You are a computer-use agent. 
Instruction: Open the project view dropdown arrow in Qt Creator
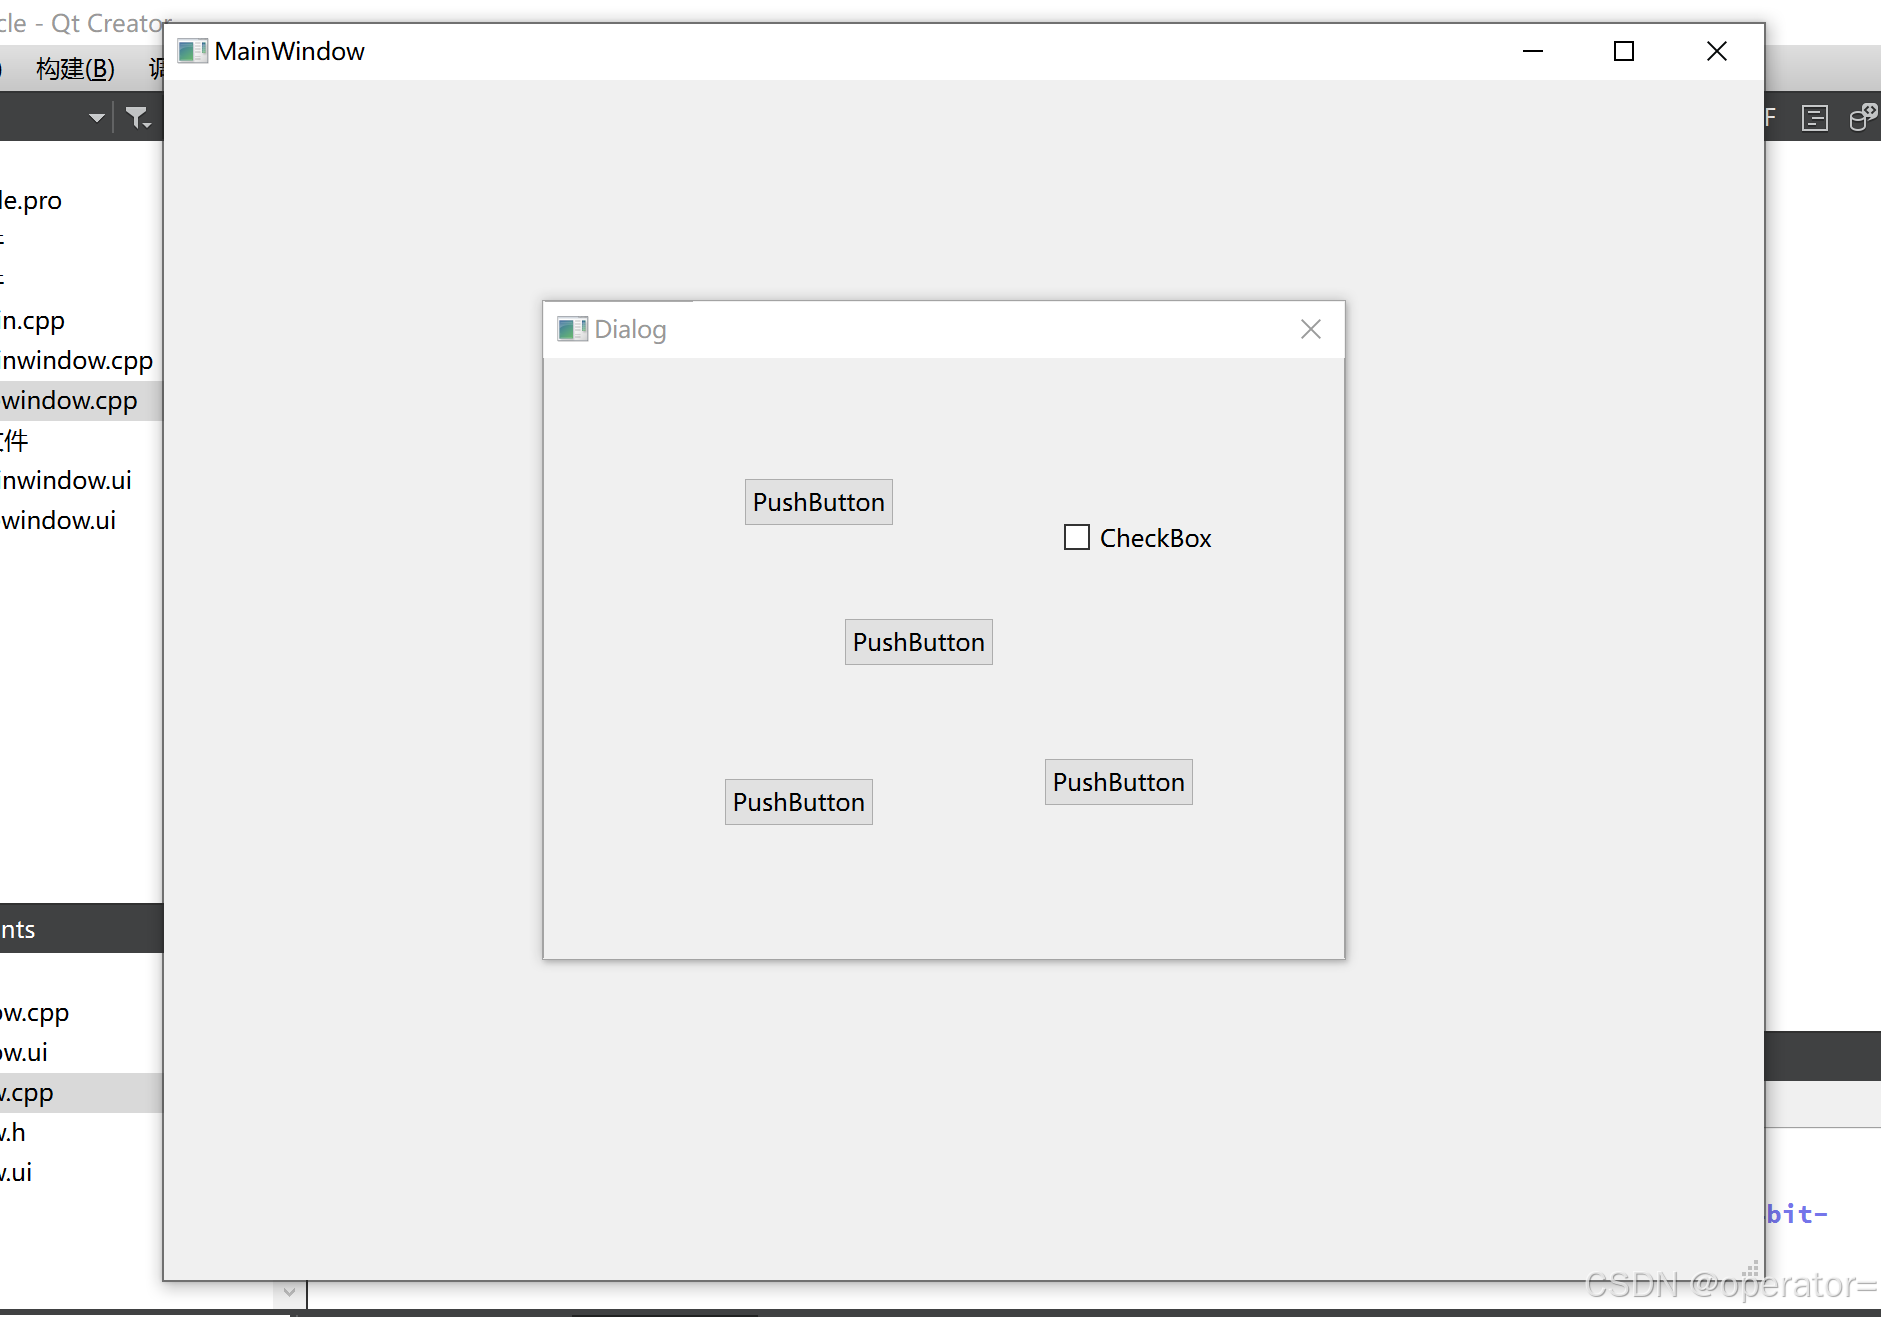(x=96, y=118)
